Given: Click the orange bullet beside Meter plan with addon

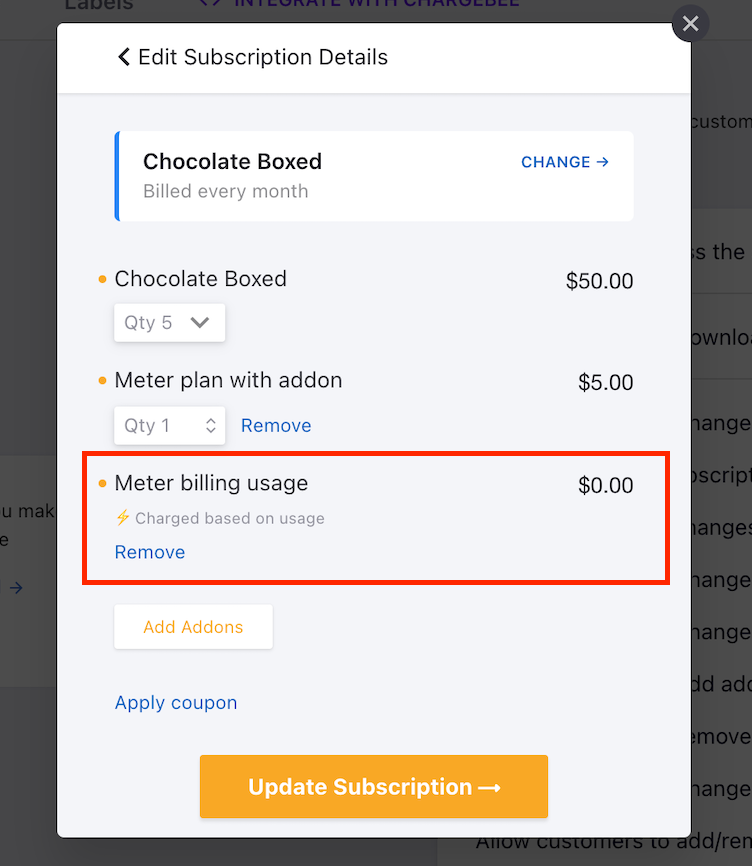Looking at the screenshot, I should [102, 381].
